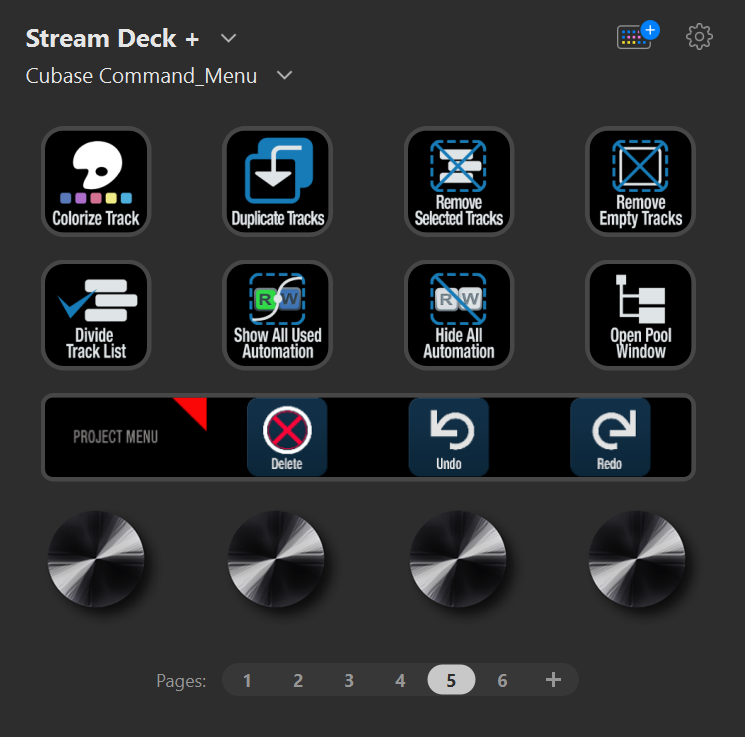The width and height of the screenshot is (745, 737).
Task: Select the Undo touch strip icon
Action: click(x=449, y=437)
